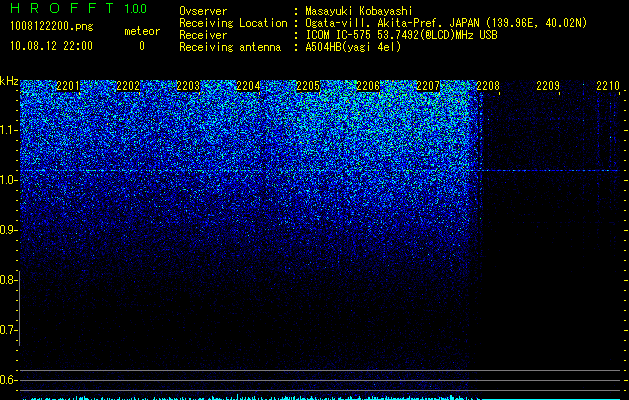Select the Ogata-vill. Akita-Pref. JAPAN location text
This screenshot has height=400, width=629.
pyautogui.click(x=446, y=23)
